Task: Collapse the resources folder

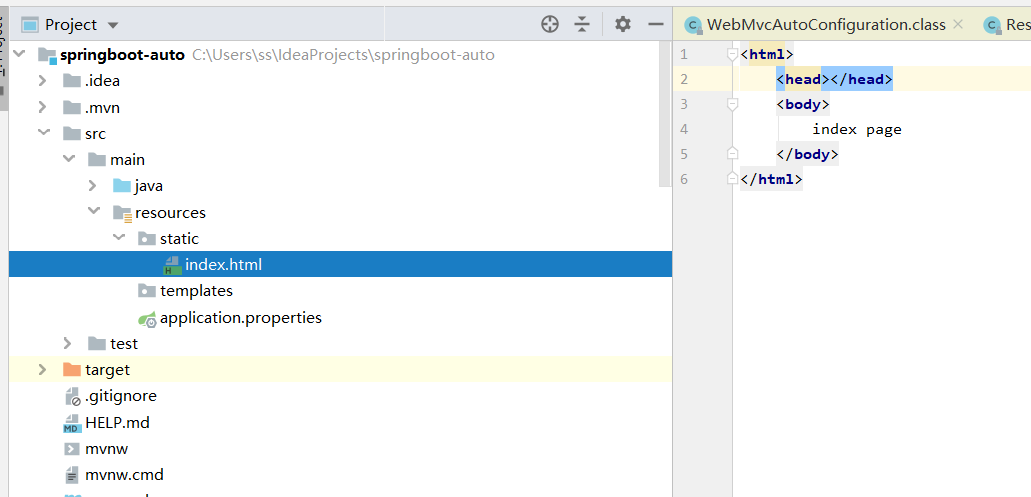Action: (93, 212)
